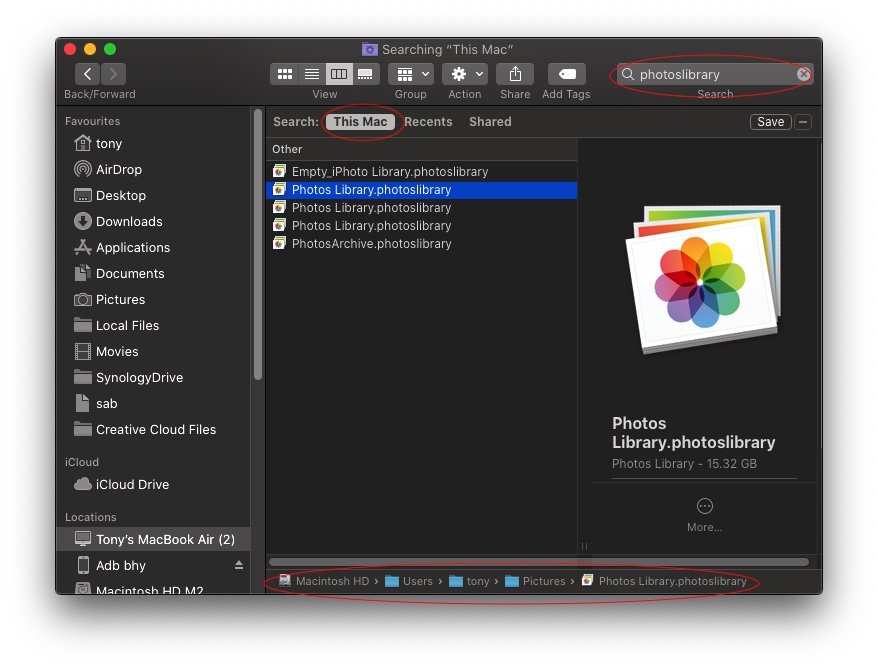Open the Action gear menu
The height and width of the screenshot is (668, 878).
click(x=465, y=74)
